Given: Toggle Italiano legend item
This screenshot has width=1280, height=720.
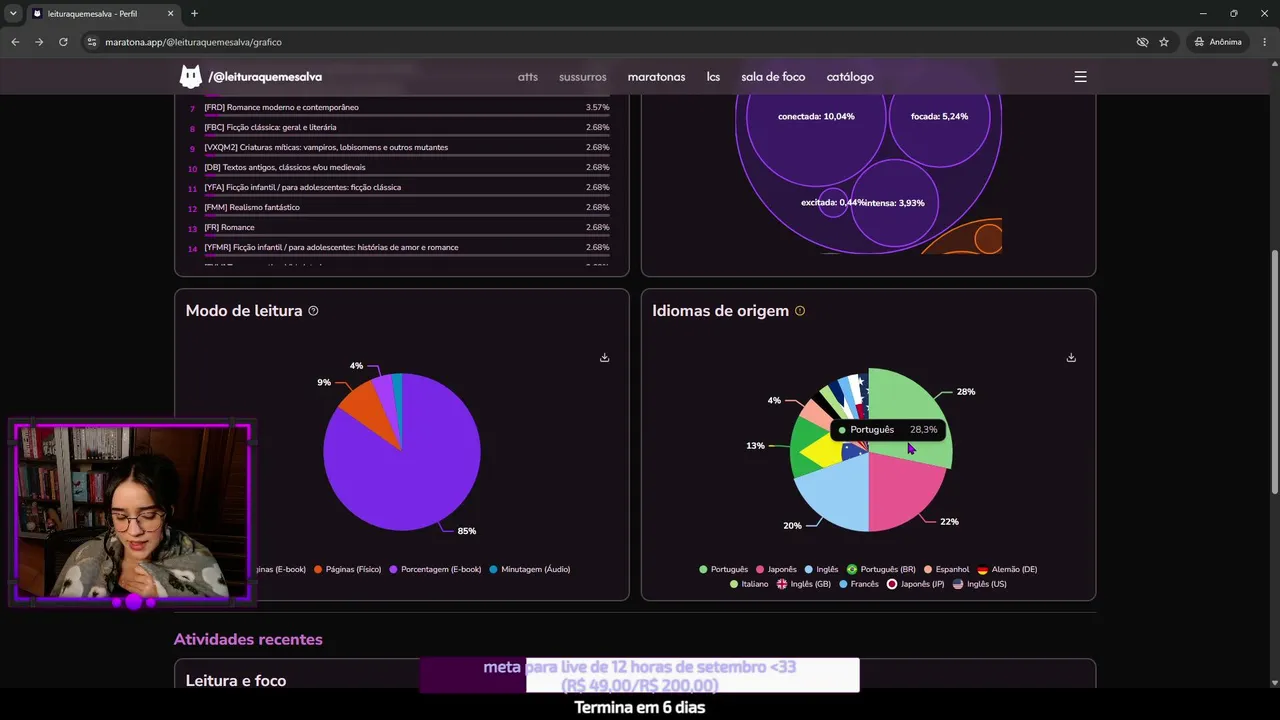Looking at the screenshot, I should 749,584.
